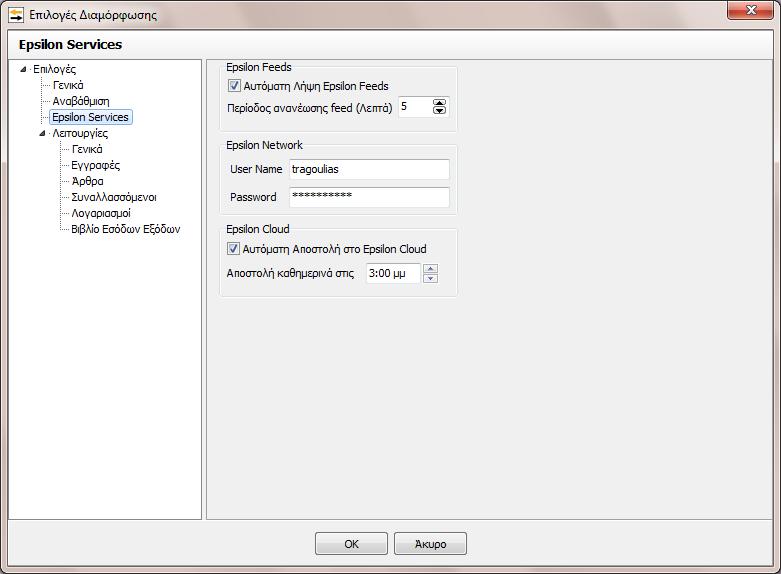
Task: Open the Συναλλασσόμενοι settings page
Action: pyautogui.click(x=114, y=197)
